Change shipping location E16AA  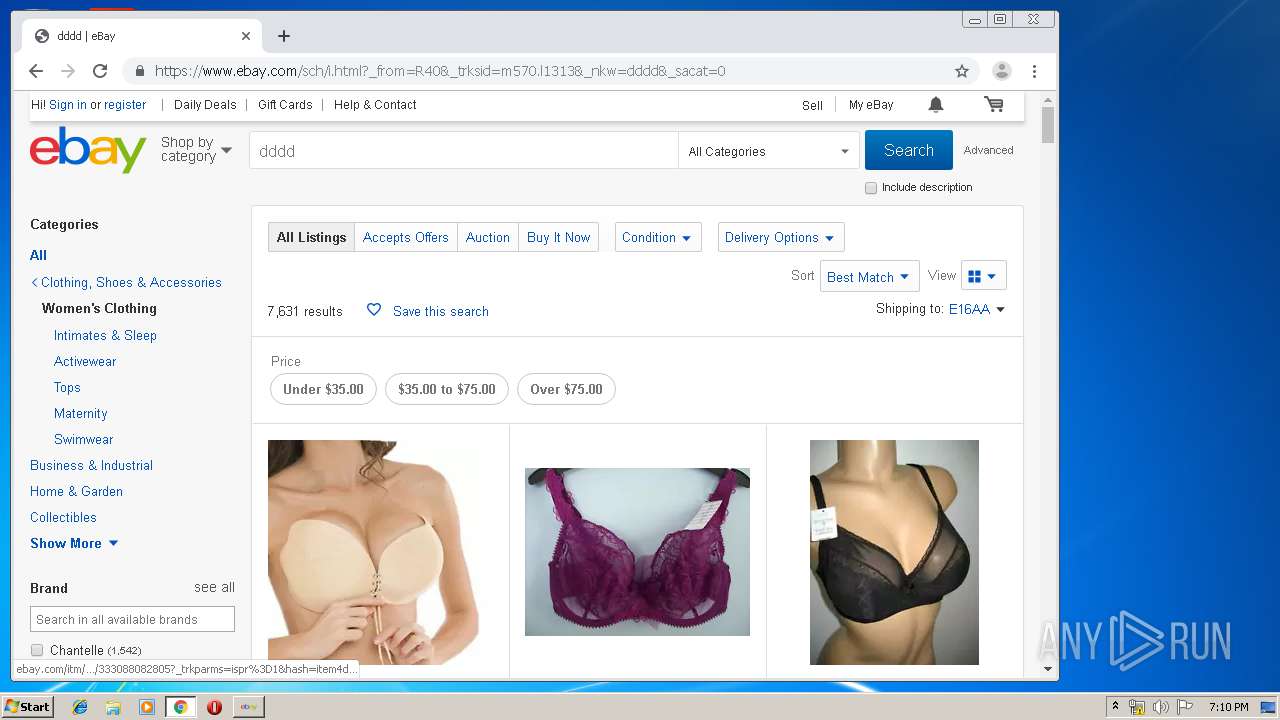point(976,309)
